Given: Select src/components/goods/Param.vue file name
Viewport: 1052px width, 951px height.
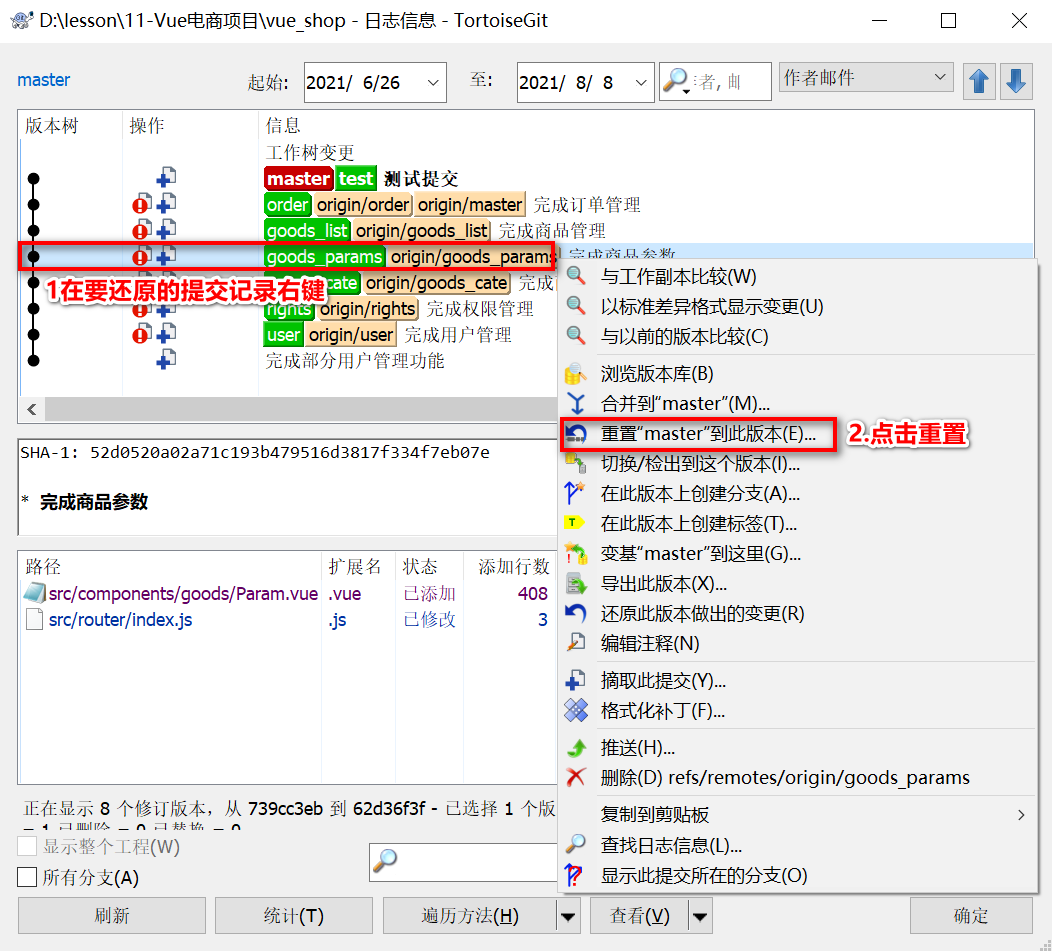Looking at the screenshot, I should click(x=183, y=594).
